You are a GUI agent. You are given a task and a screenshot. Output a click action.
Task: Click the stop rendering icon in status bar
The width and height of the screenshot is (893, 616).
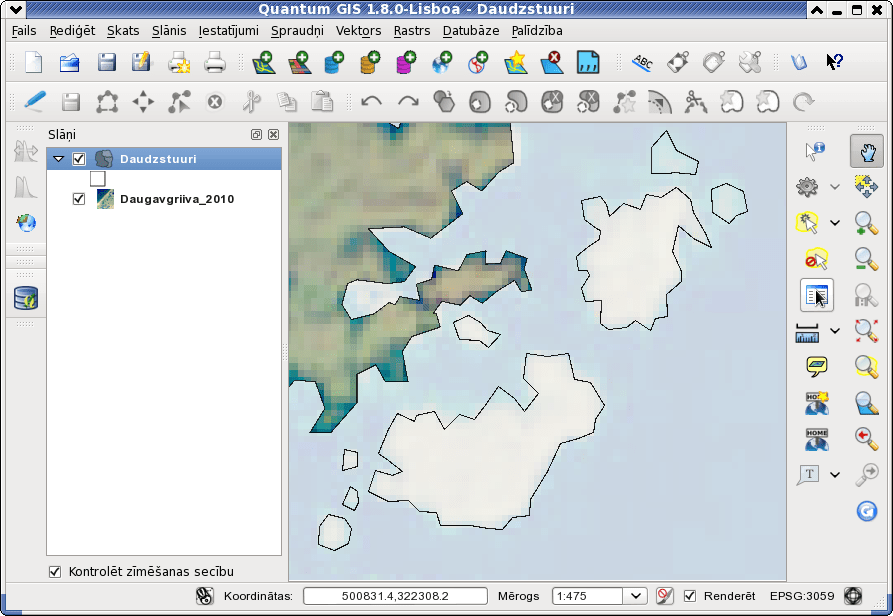(664, 596)
